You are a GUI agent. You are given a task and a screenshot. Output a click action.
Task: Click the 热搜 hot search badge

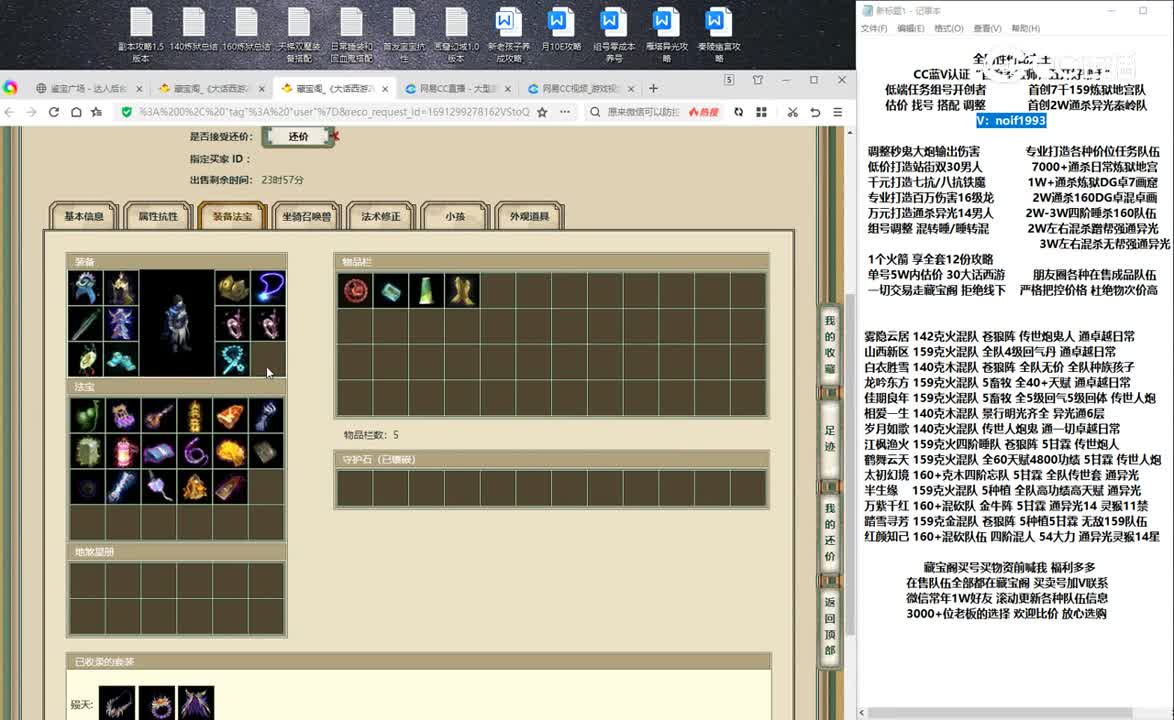[704, 112]
